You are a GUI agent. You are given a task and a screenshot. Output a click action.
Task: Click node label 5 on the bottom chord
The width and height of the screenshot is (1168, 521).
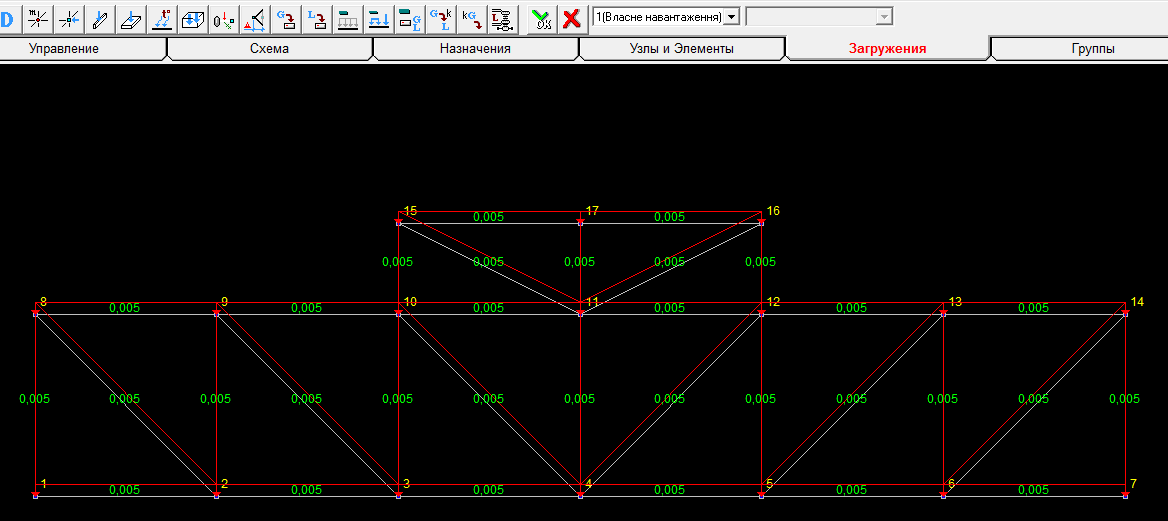769,484
